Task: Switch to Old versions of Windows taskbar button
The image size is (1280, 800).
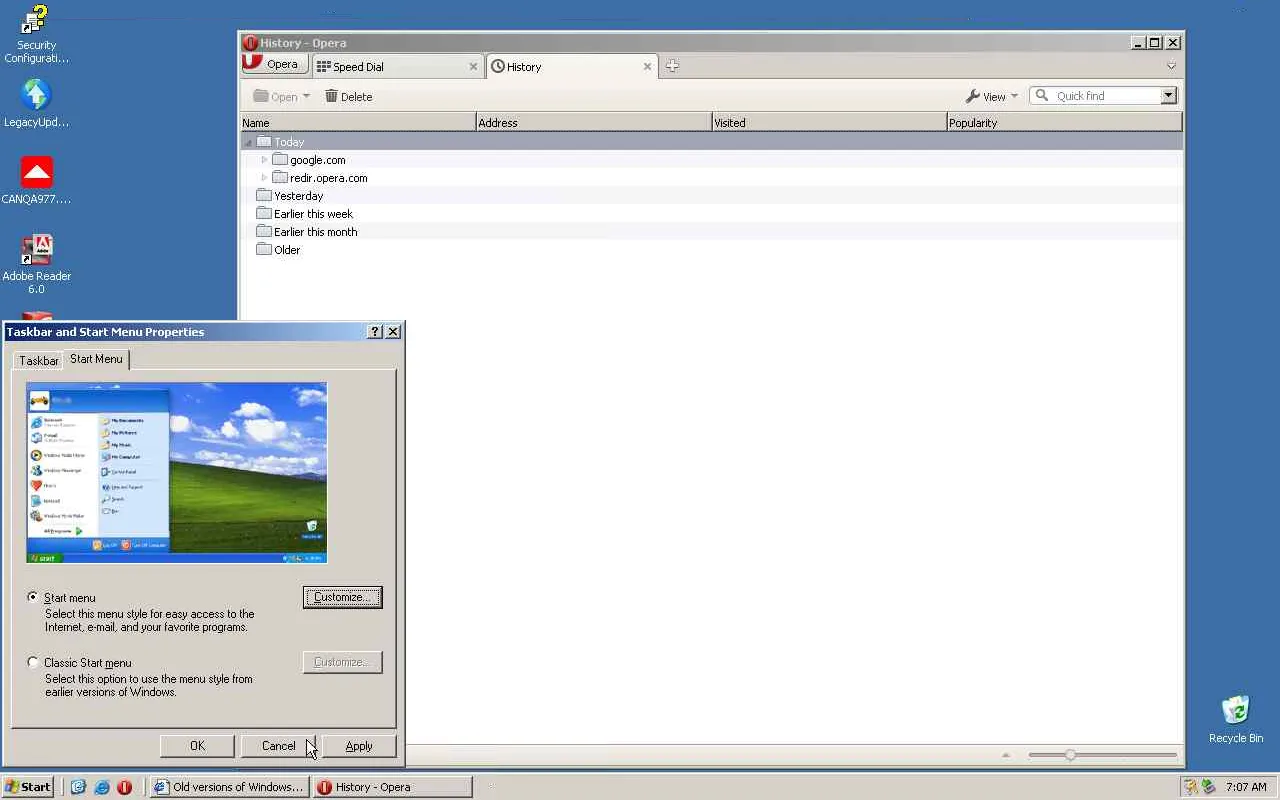Action: [229, 787]
